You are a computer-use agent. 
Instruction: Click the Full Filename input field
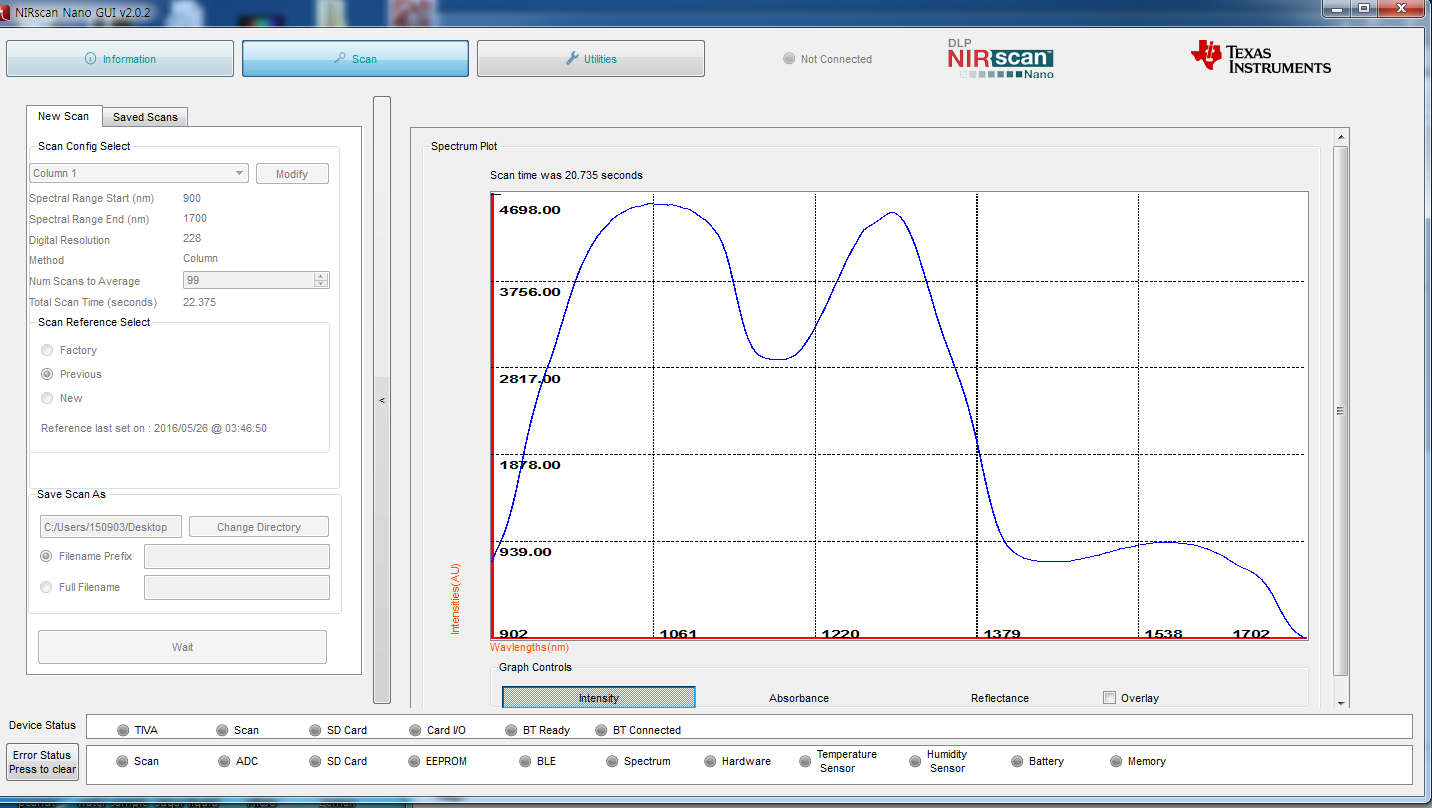tap(237, 587)
